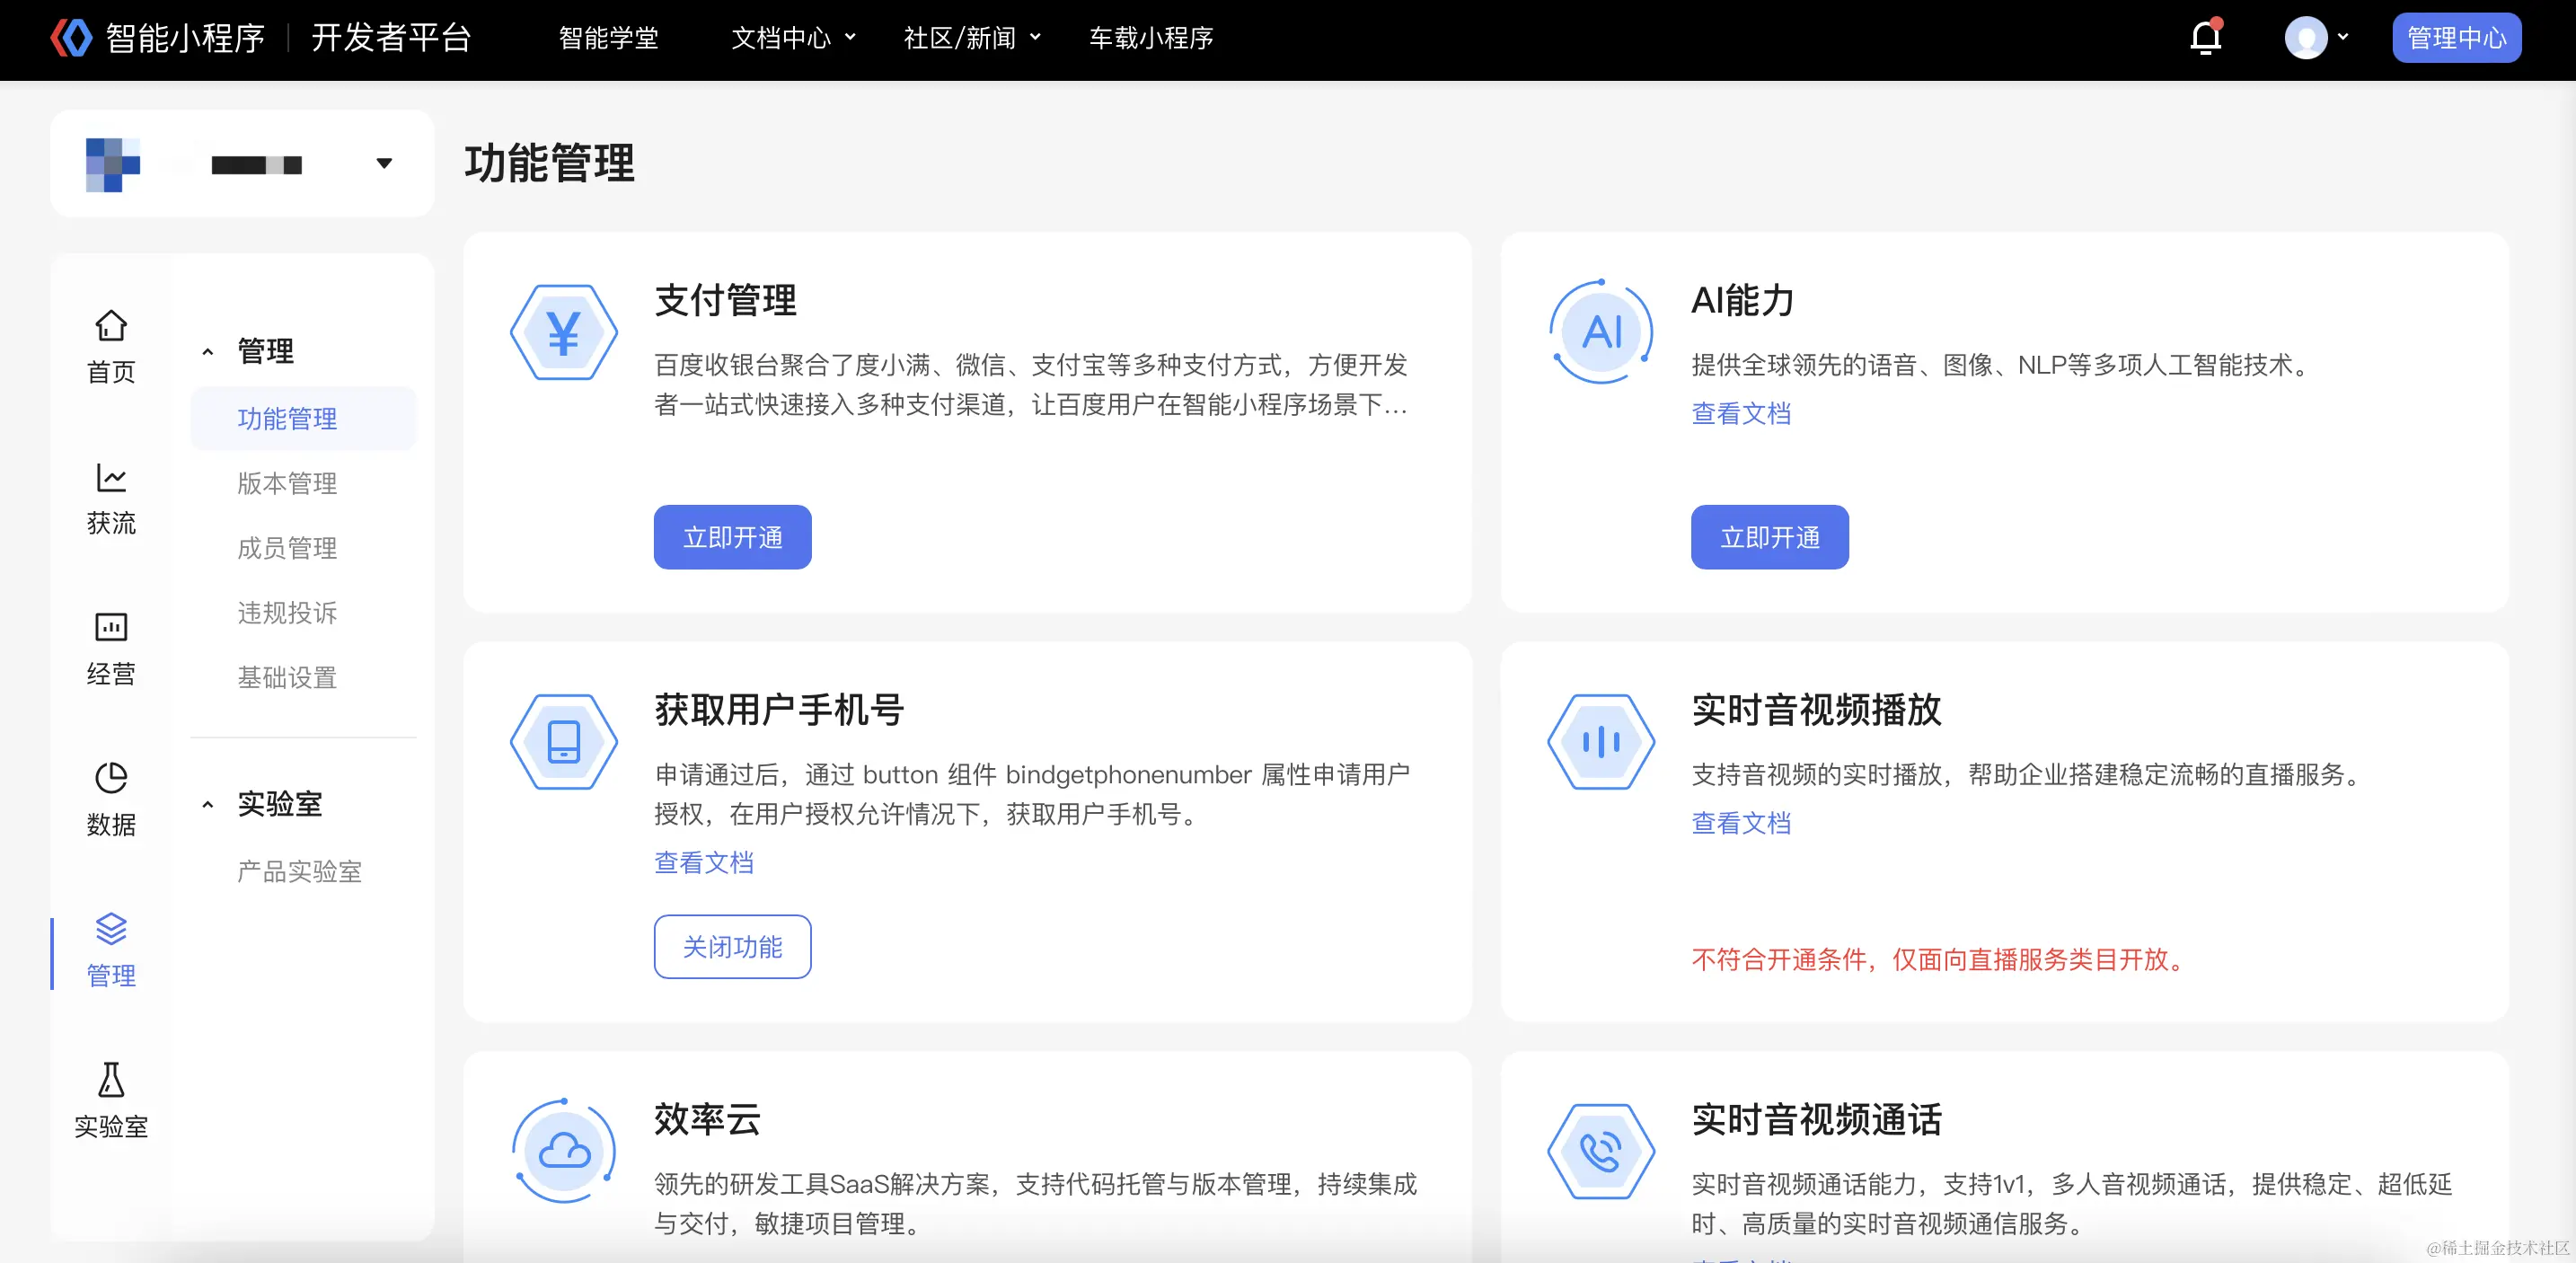Open the mini program selector dropdown
The height and width of the screenshot is (1263, 2576).
click(384, 164)
